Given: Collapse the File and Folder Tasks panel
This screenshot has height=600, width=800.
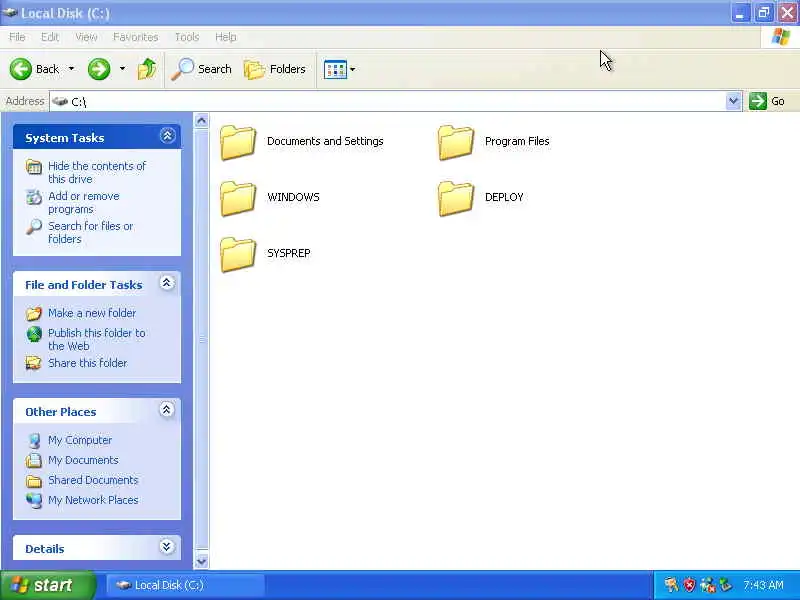Looking at the screenshot, I should (x=167, y=283).
